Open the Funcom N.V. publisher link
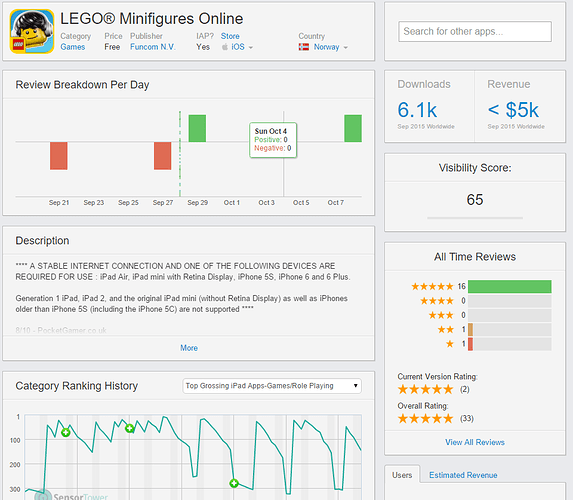Screen dimensions: 573x500 click(153, 47)
